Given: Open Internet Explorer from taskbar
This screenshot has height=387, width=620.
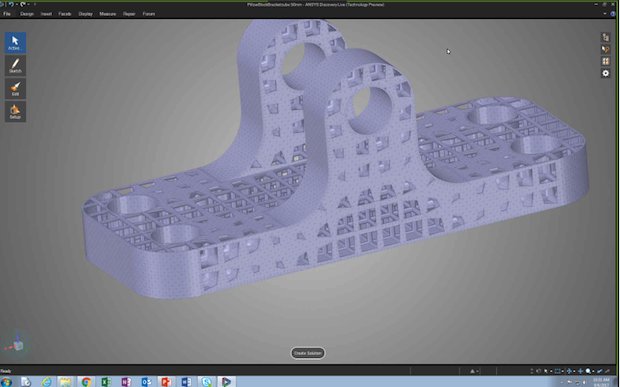Looking at the screenshot, I should tap(47, 381).
